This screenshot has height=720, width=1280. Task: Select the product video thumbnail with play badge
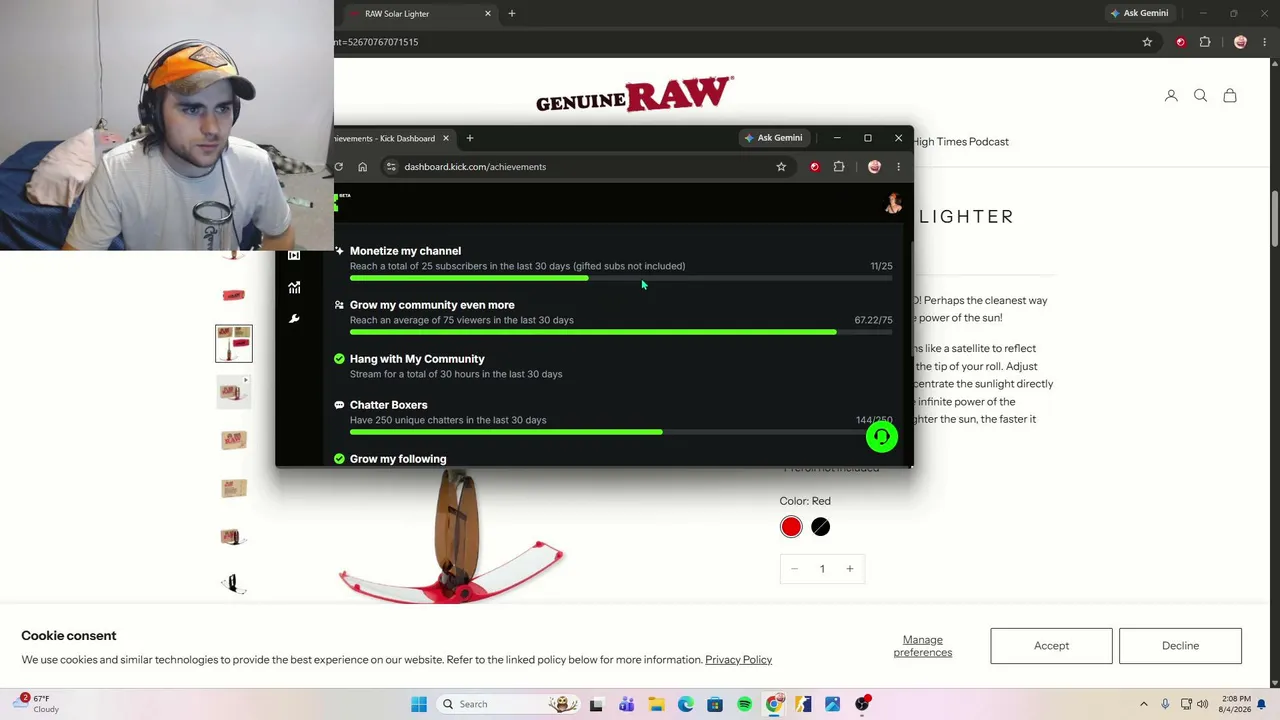234,392
